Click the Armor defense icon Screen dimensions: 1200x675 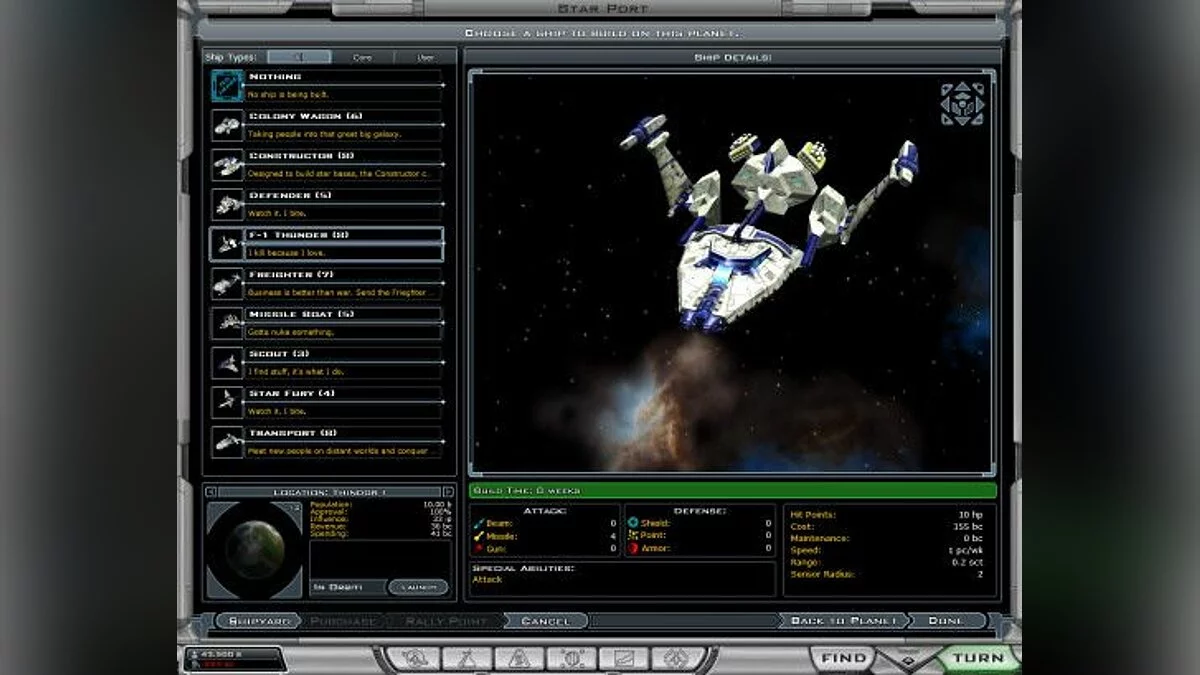(x=633, y=548)
